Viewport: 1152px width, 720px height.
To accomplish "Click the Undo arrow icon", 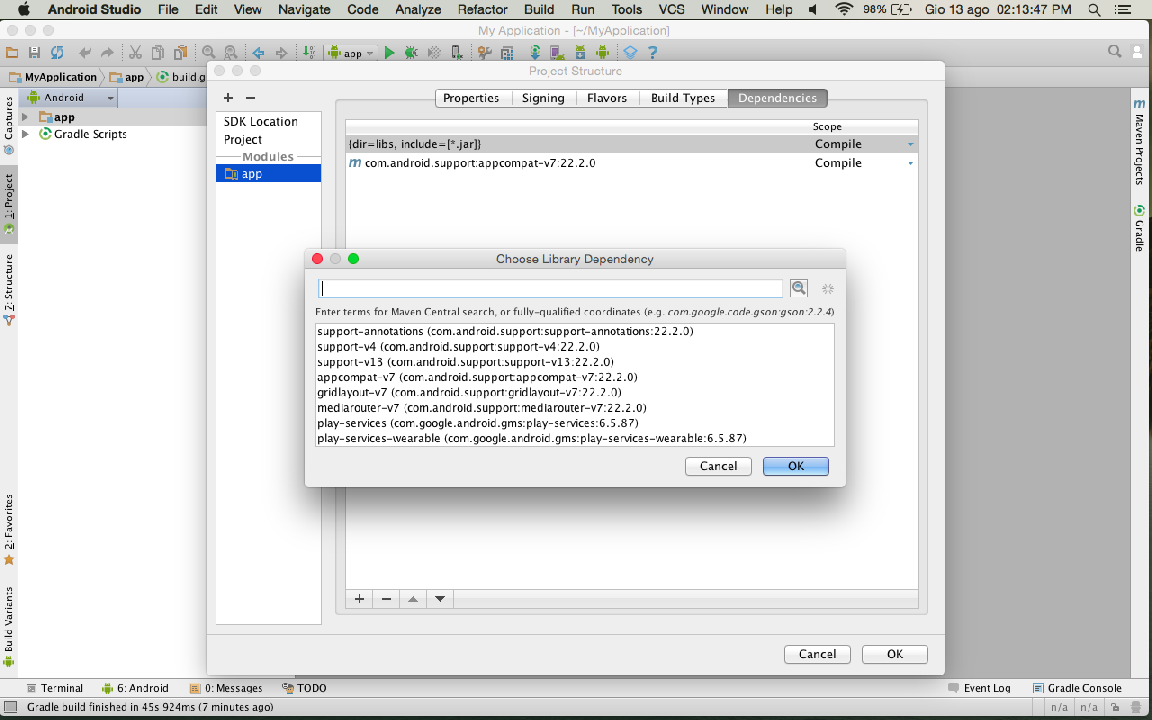I will pos(85,53).
